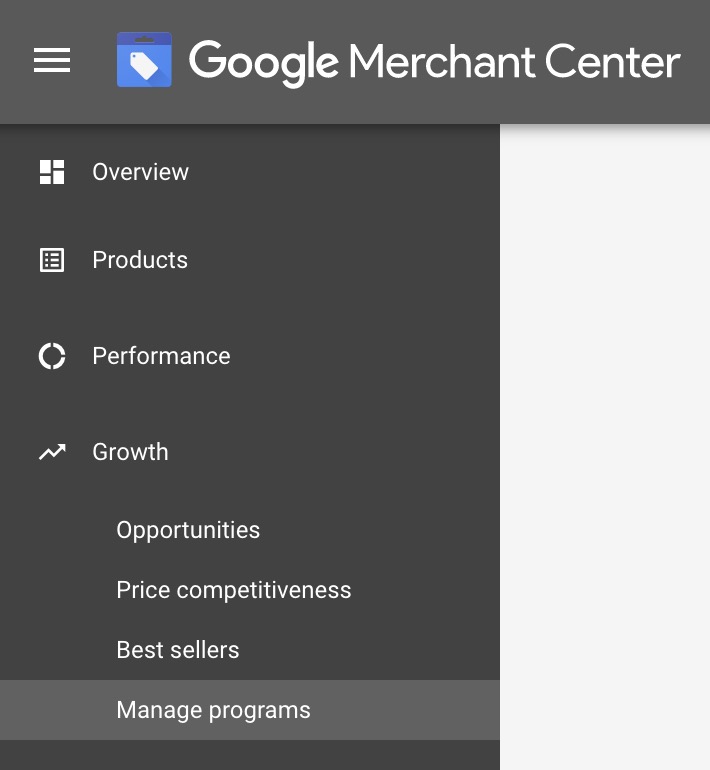
Task: Click the Performance donut chart icon
Action: (52, 356)
